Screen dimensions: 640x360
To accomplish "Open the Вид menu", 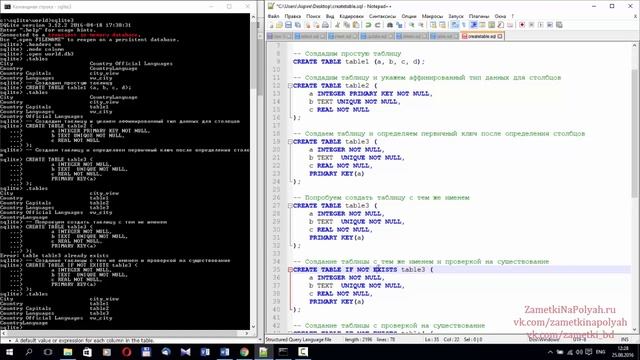I will (x=330, y=16).
